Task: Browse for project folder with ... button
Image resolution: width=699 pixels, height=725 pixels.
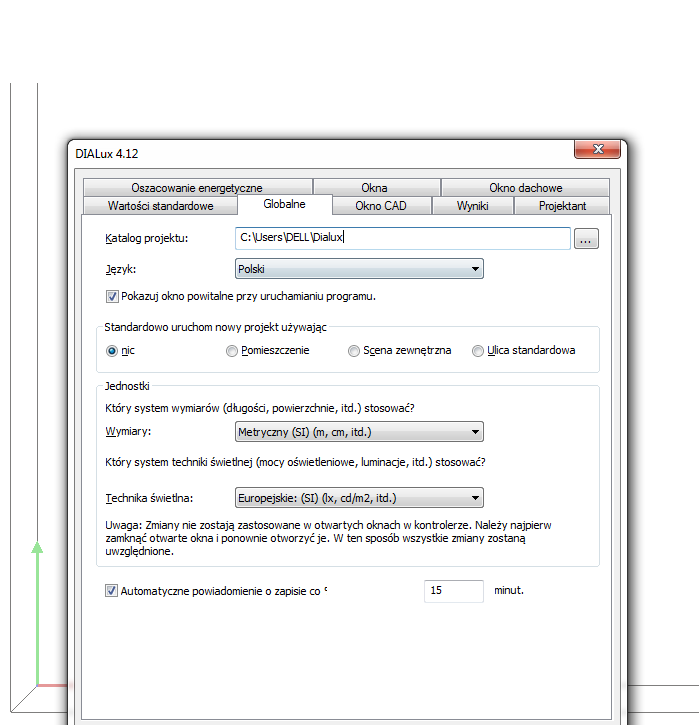Action: click(x=586, y=239)
